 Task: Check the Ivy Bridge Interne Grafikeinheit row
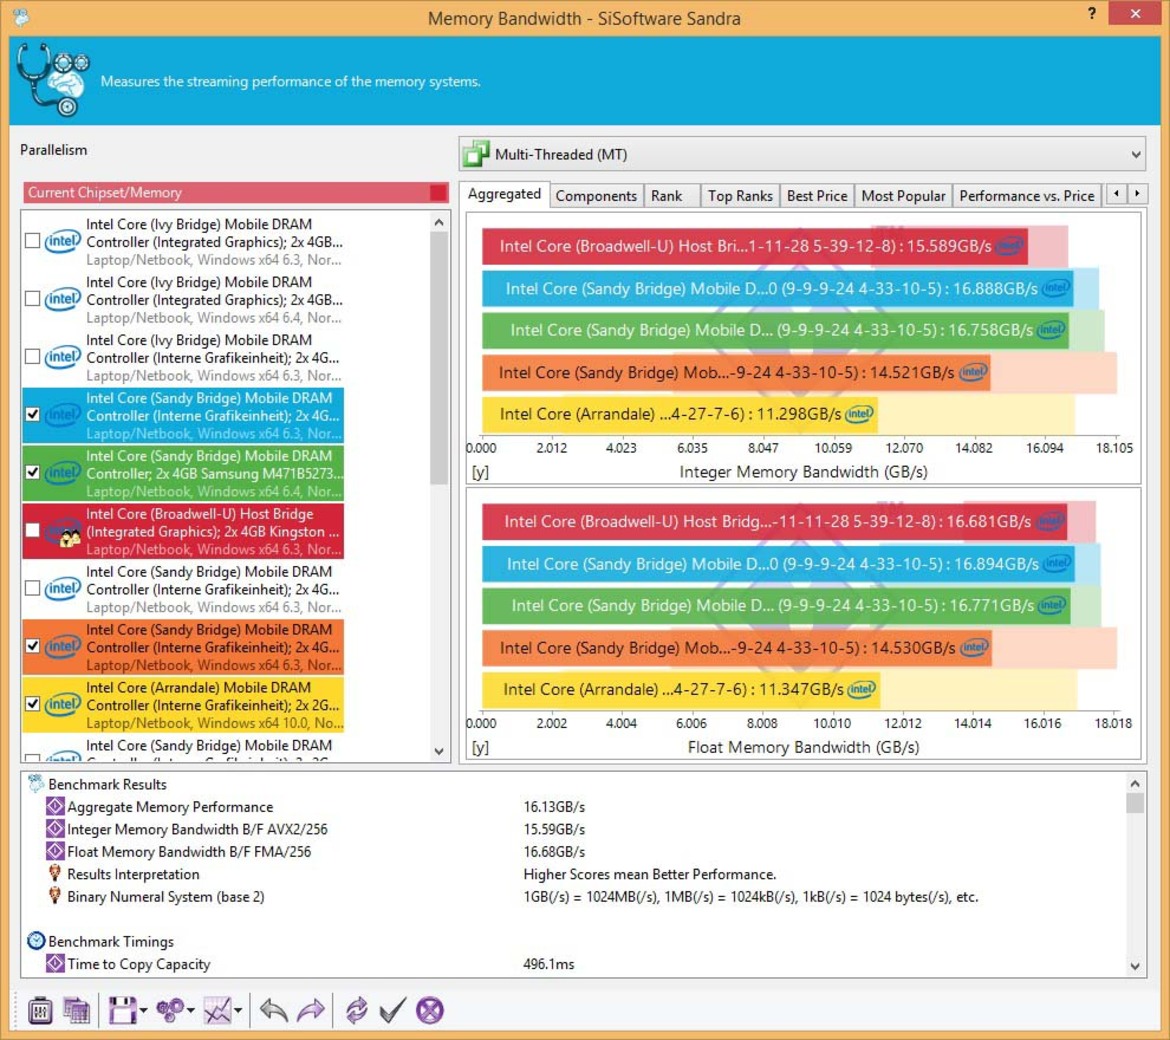[x=32, y=357]
